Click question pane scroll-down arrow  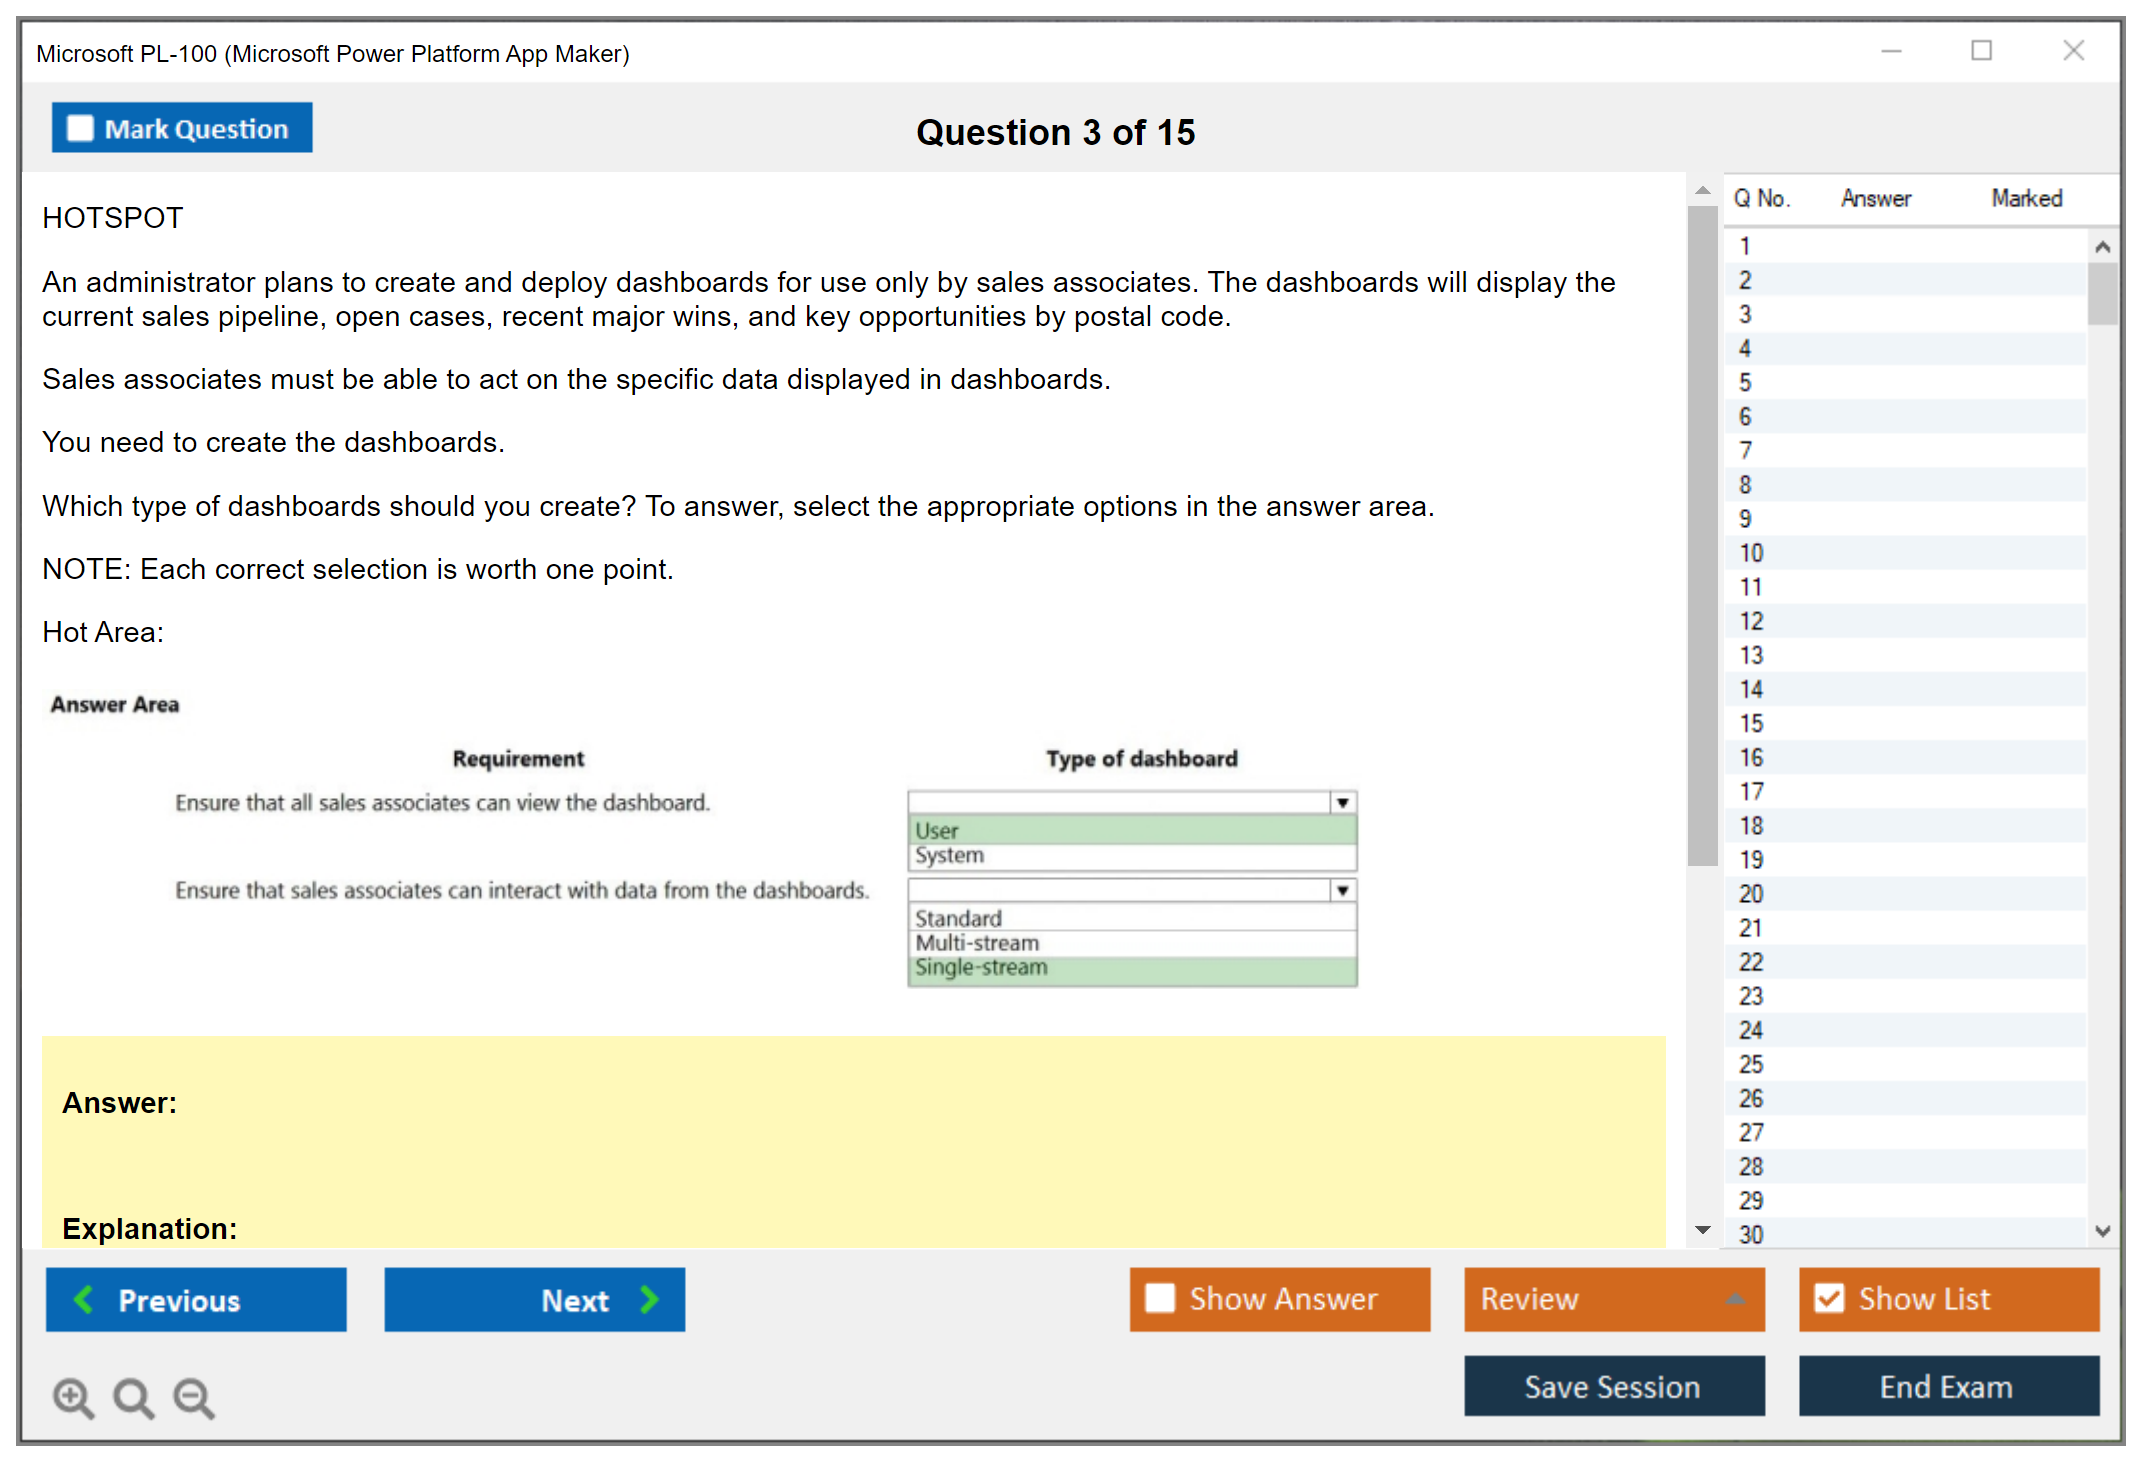click(1702, 1230)
